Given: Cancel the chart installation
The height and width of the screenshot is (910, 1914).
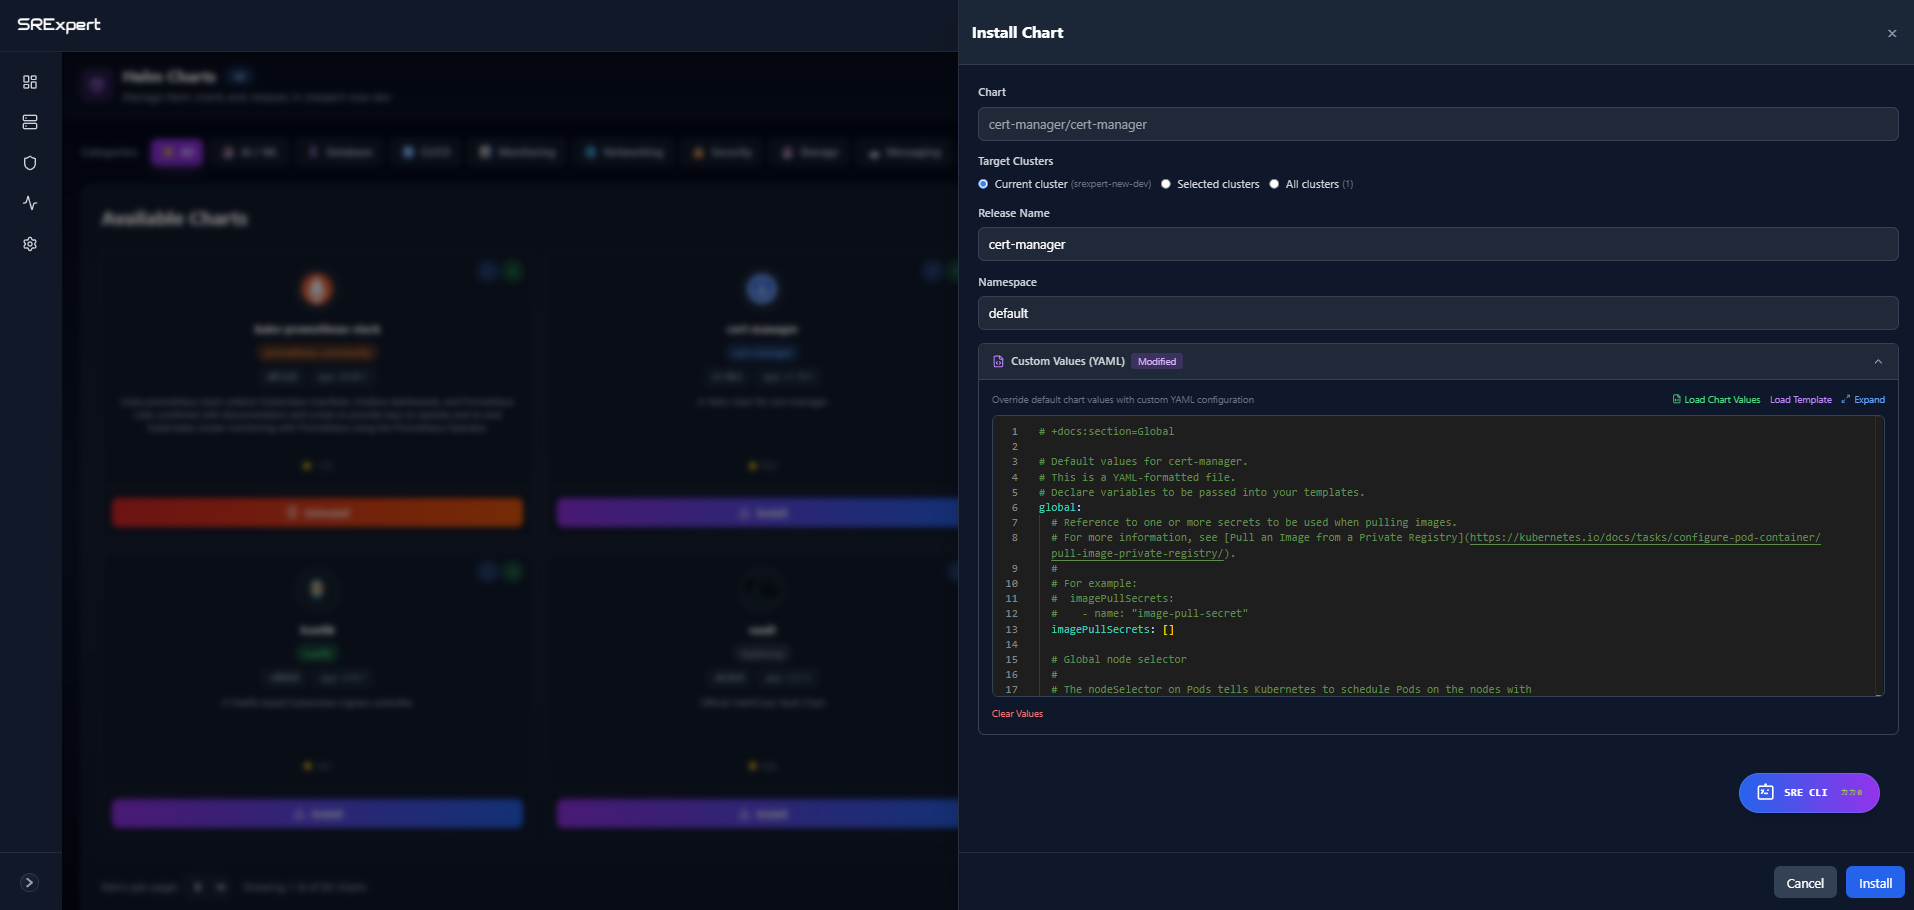Looking at the screenshot, I should coord(1804,883).
